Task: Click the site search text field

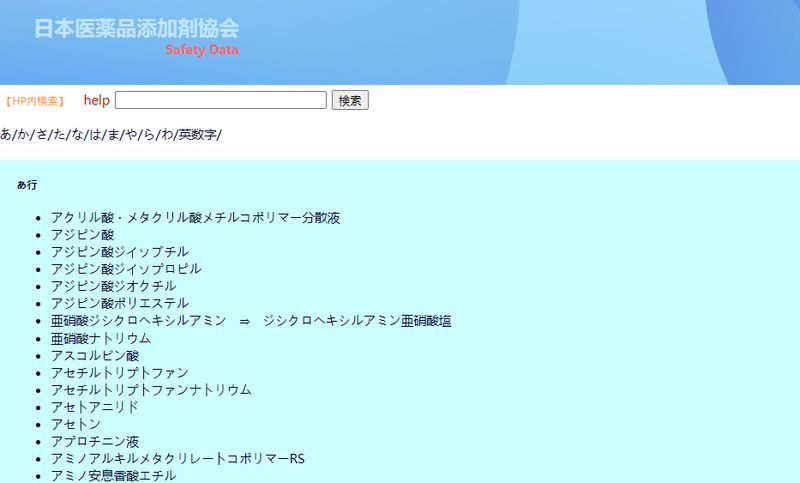Action: coord(220,100)
